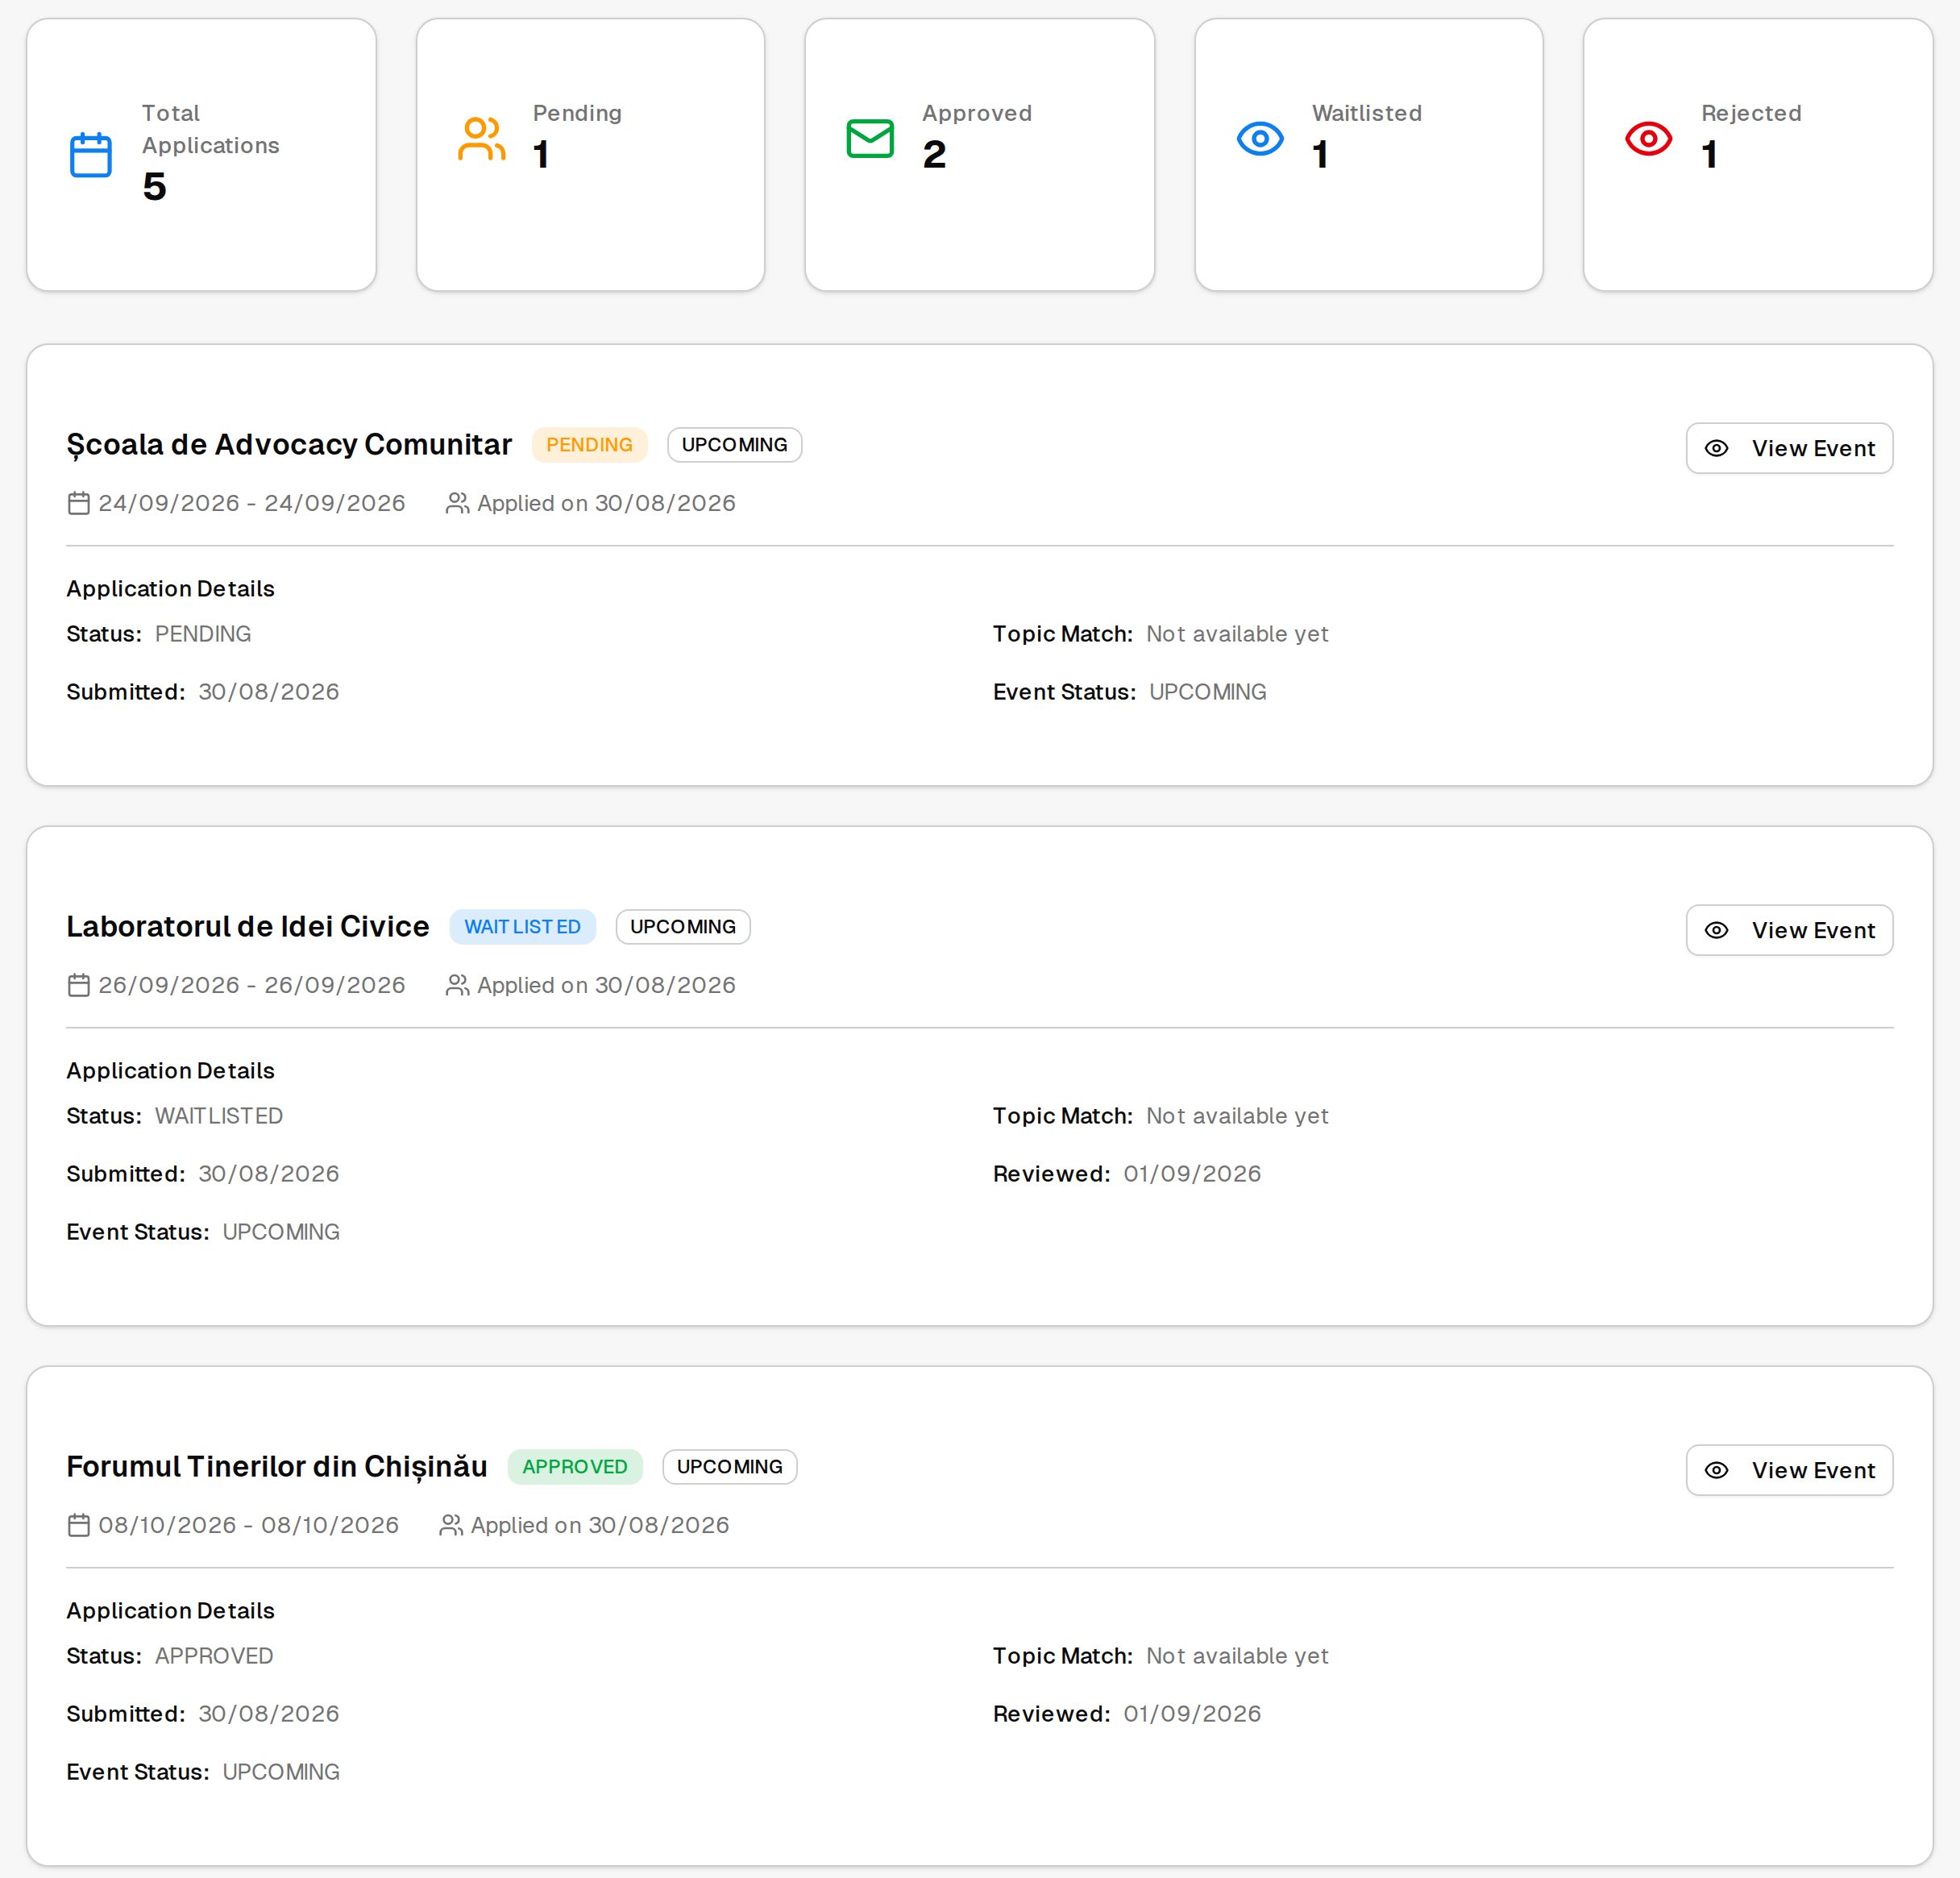
Task: Click the people icon beside Forumul applied date
Action: pyautogui.click(x=451, y=1525)
